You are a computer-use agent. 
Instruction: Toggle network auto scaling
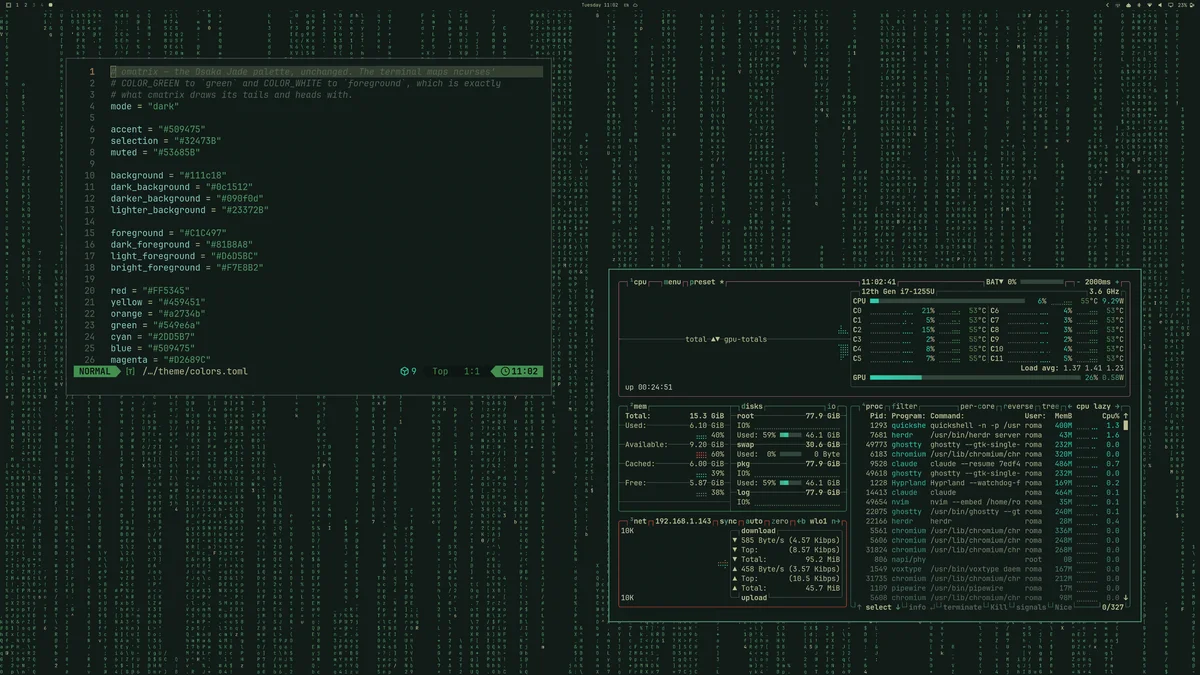(754, 521)
